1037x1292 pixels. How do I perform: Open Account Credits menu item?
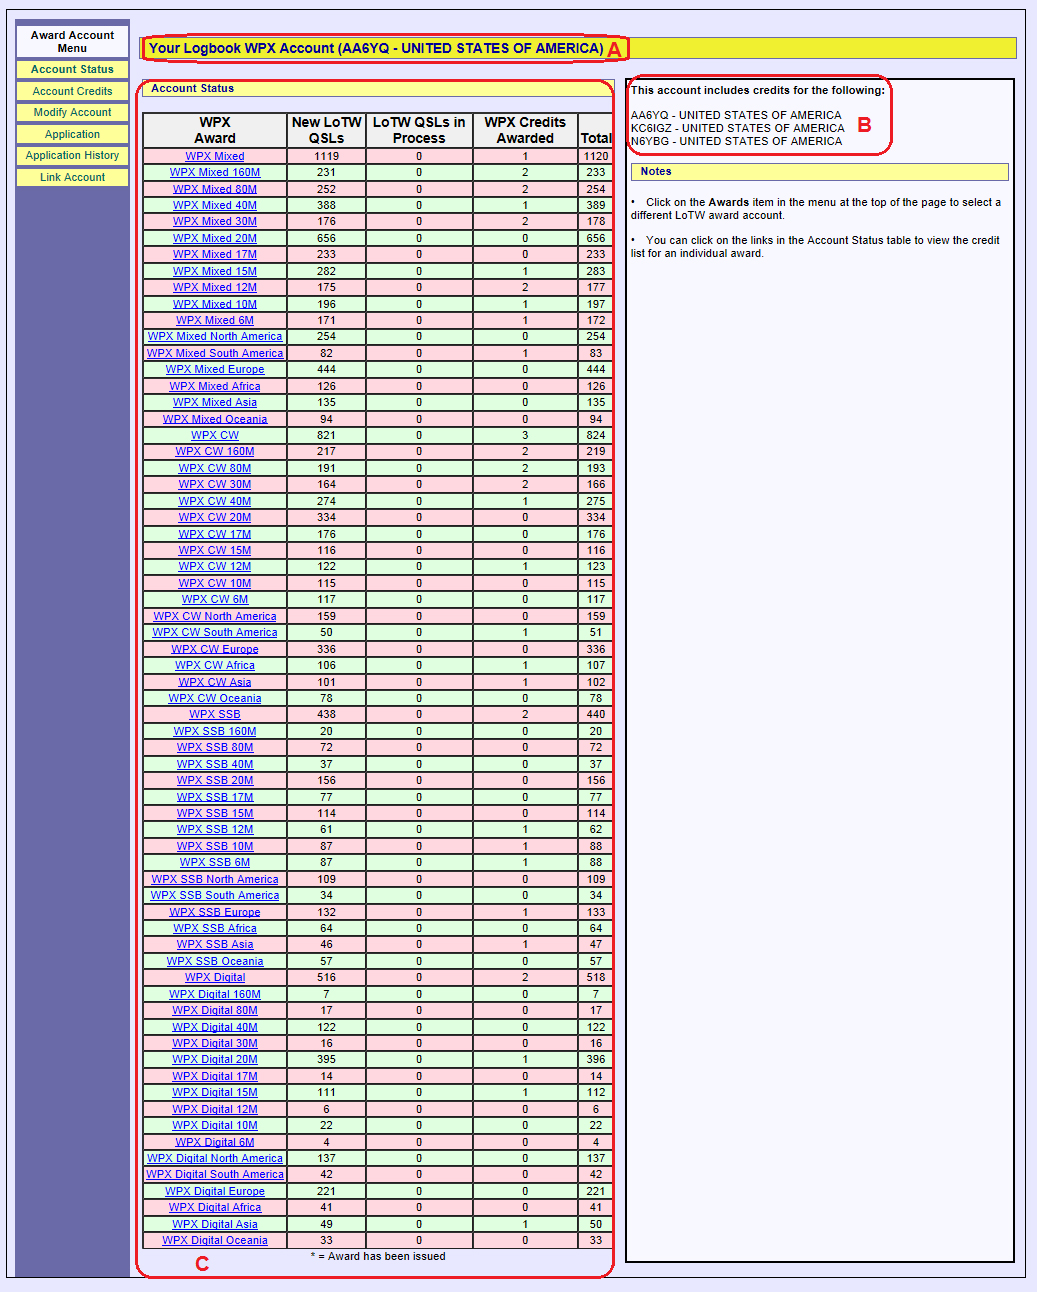coord(72,91)
